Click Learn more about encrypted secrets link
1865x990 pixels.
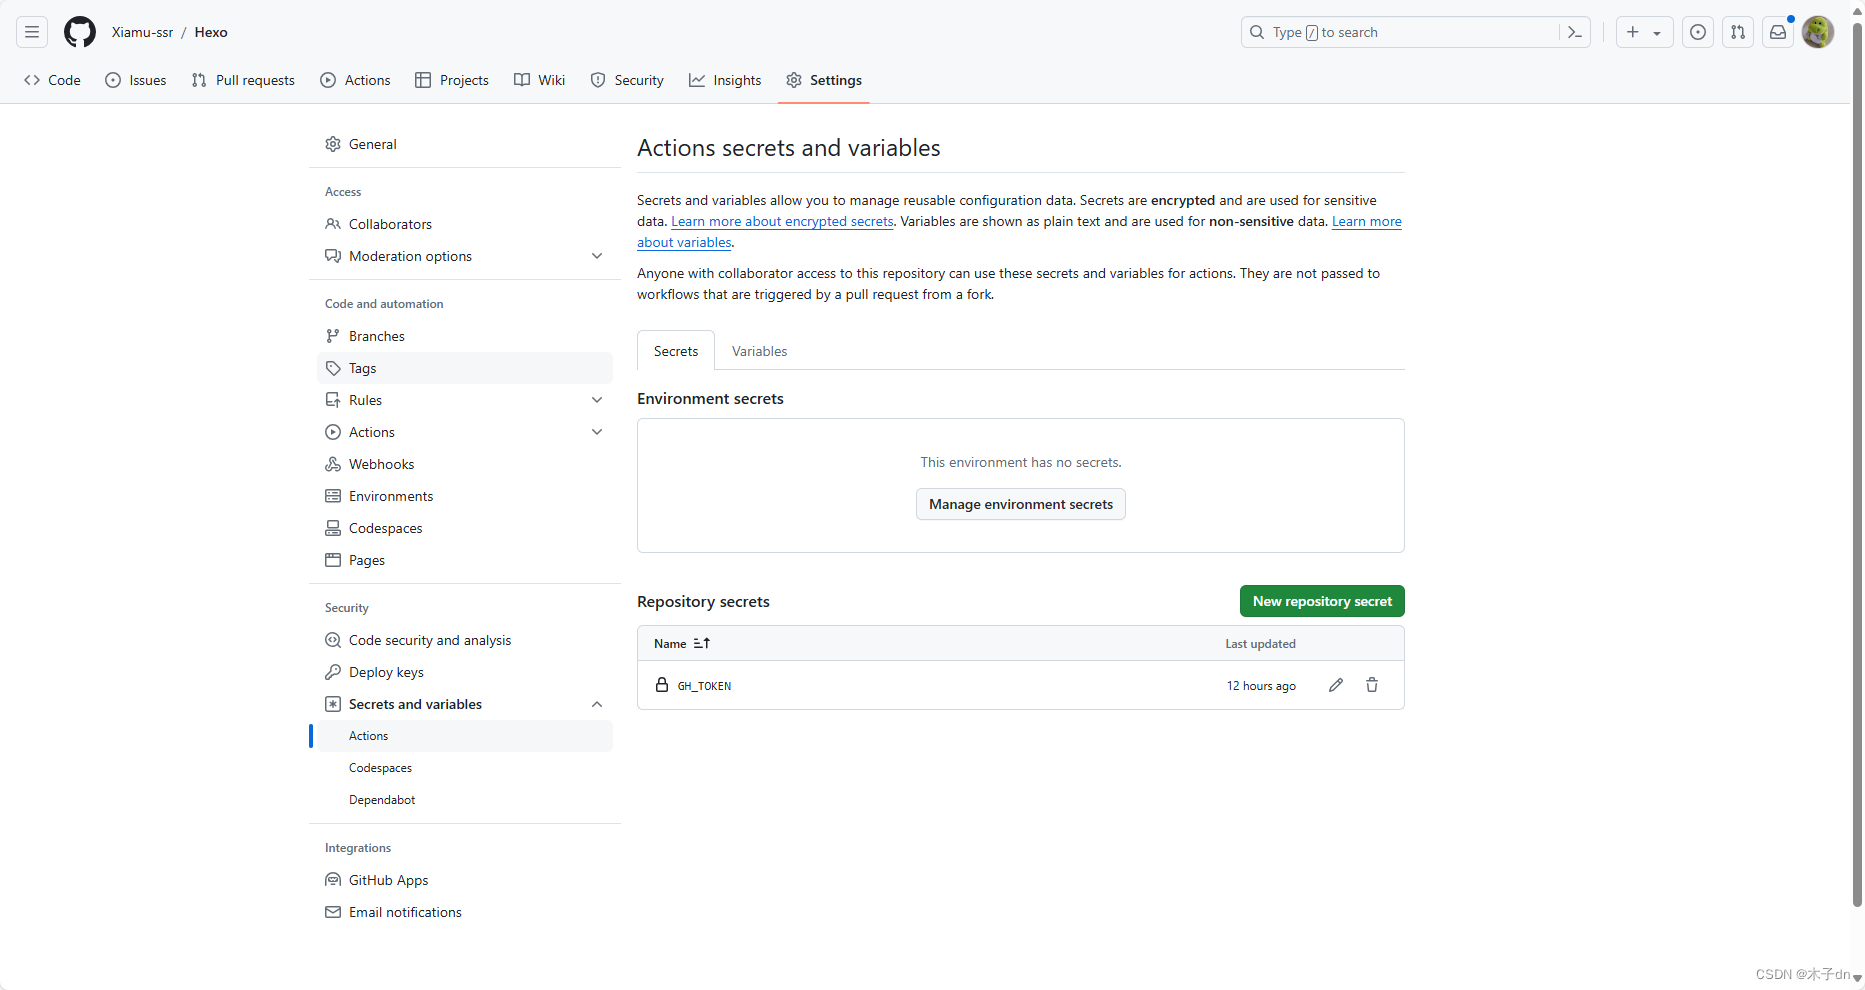[782, 221]
